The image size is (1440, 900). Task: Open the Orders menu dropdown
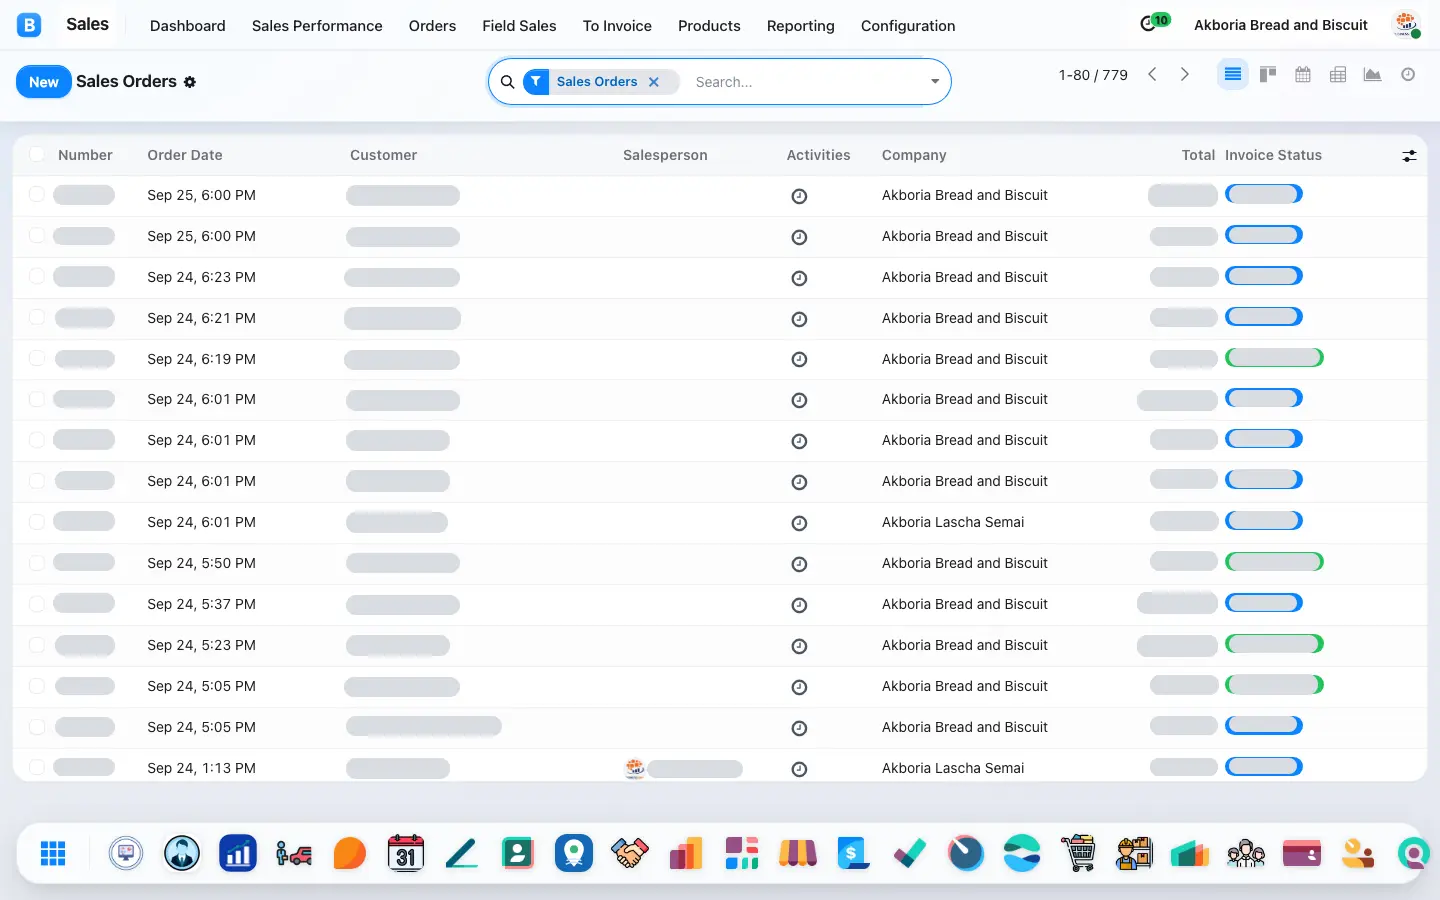[432, 26]
